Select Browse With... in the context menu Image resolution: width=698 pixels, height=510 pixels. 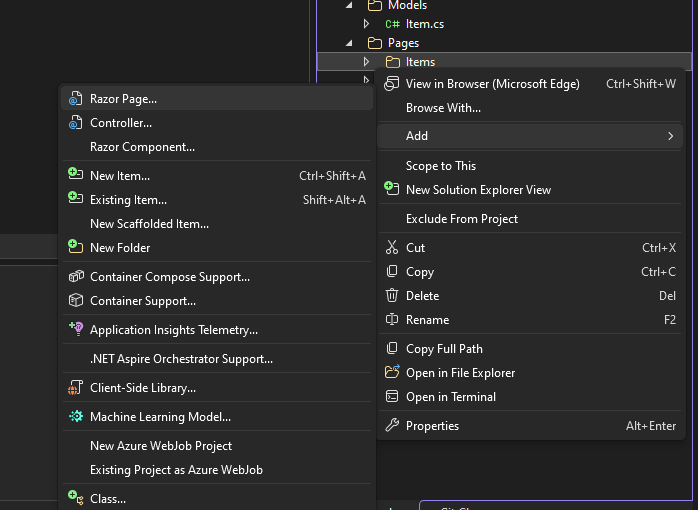[530, 108]
